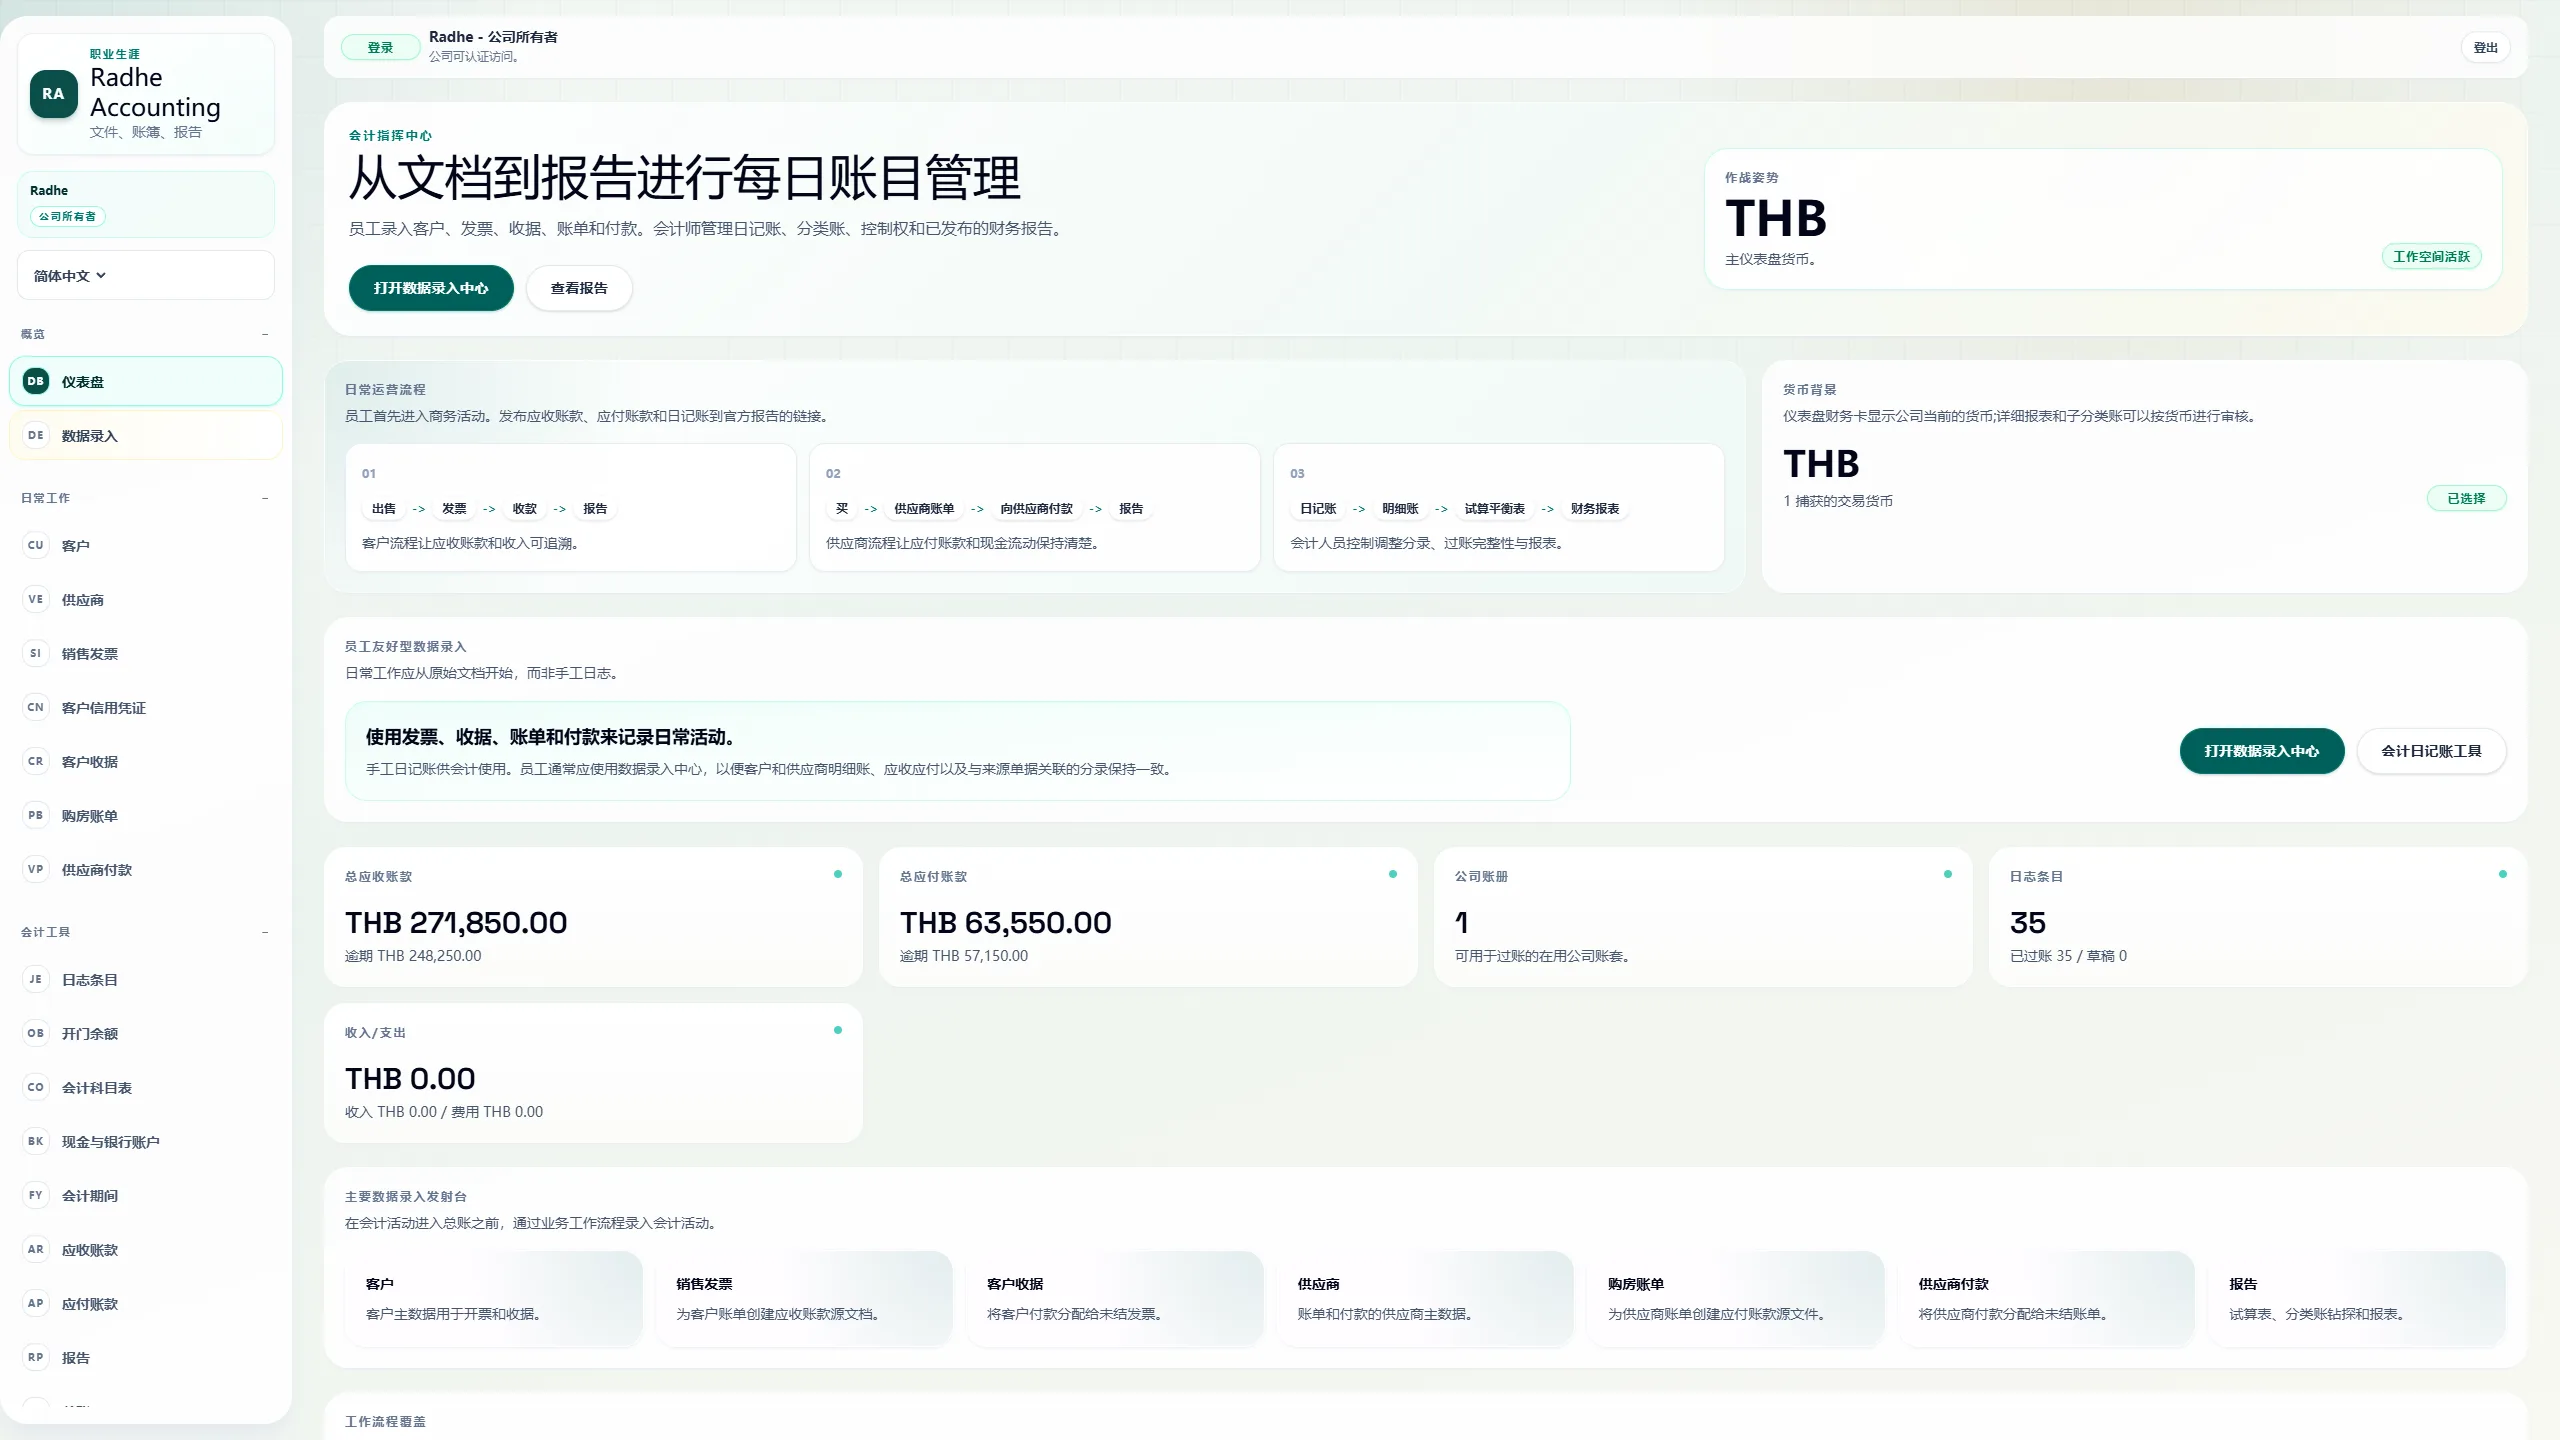Click the 登录 badge in header

(x=380, y=47)
